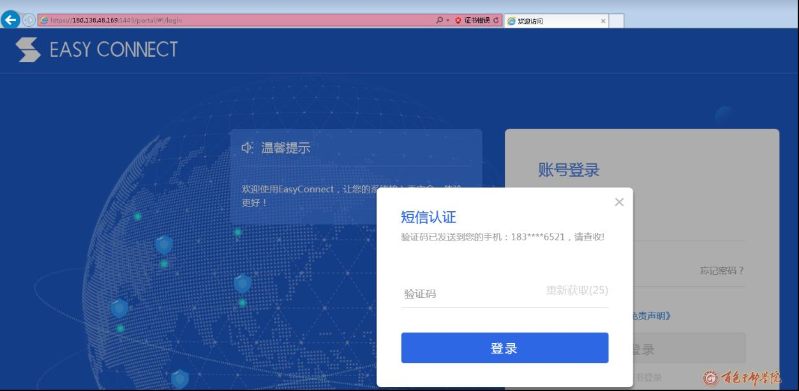Close the 欢迎访问 browser tab
799x391 pixels.
click(x=603, y=21)
